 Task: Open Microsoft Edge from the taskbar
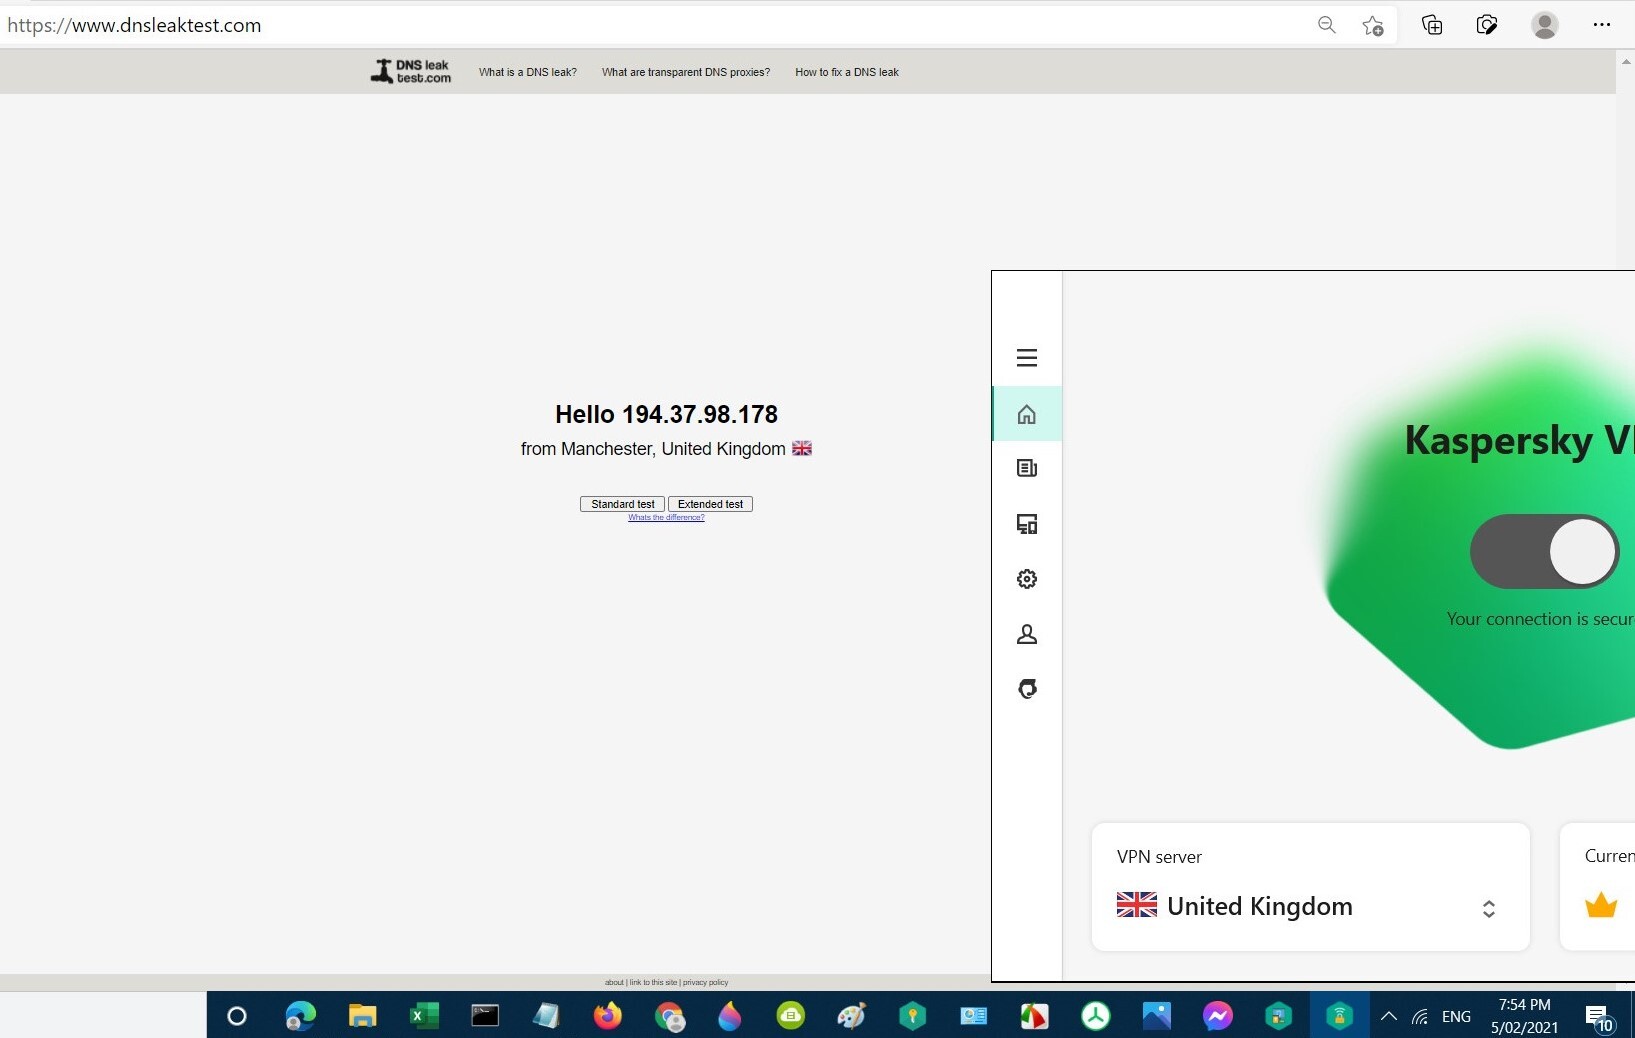(x=300, y=1016)
